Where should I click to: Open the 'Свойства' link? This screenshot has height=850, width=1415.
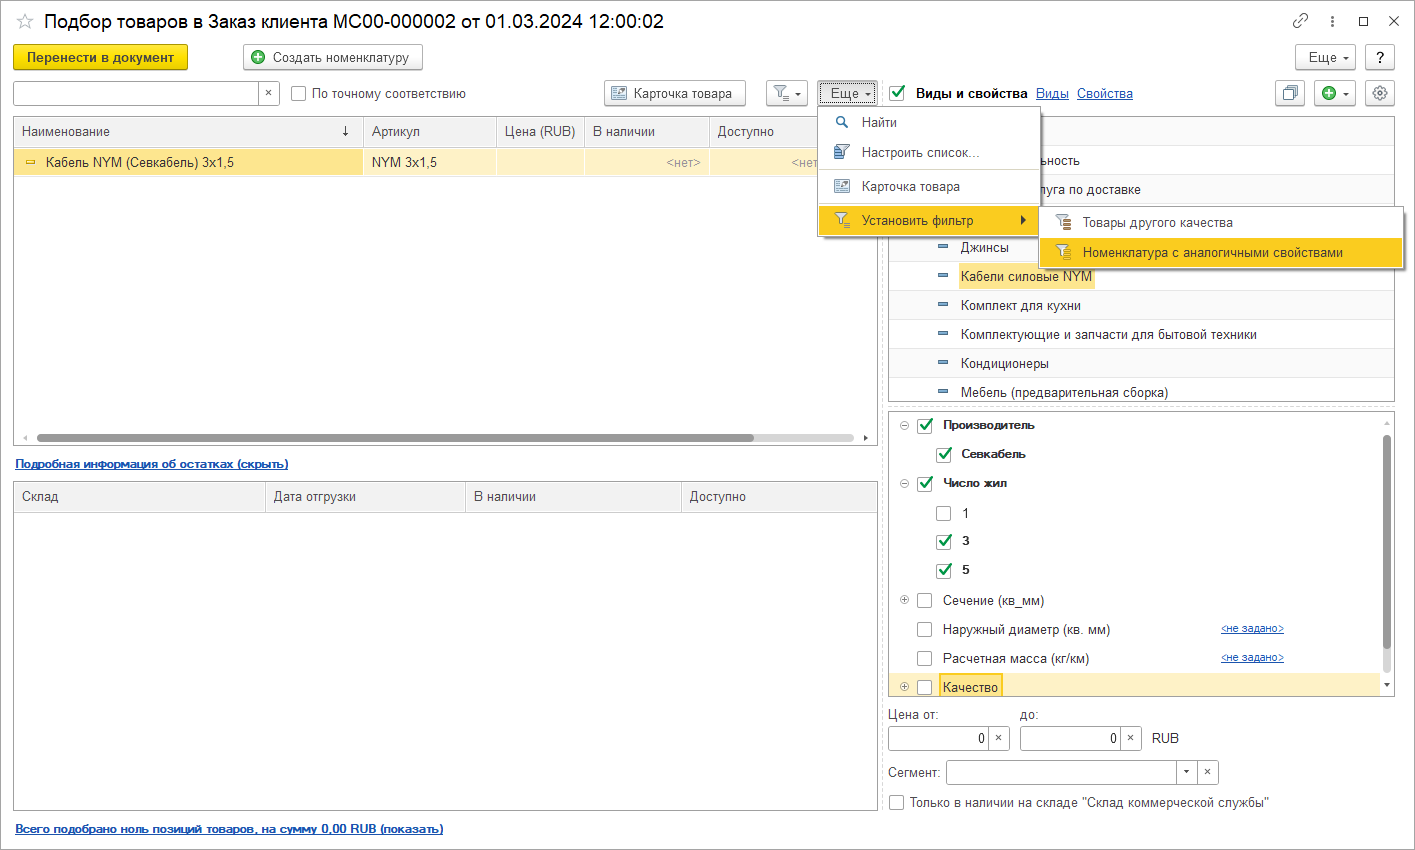(x=1104, y=94)
